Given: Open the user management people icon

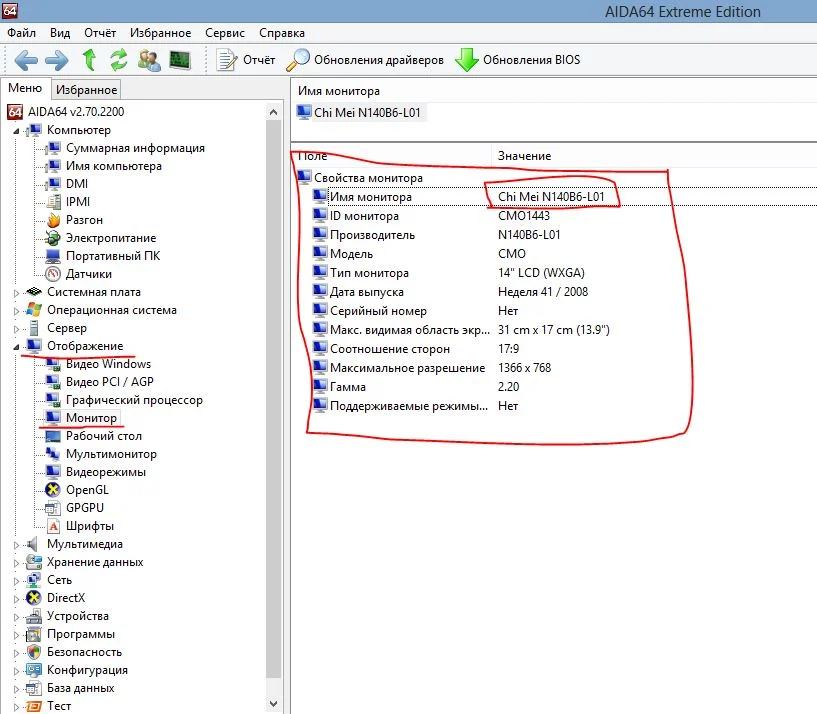Looking at the screenshot, I should point(149,60).
